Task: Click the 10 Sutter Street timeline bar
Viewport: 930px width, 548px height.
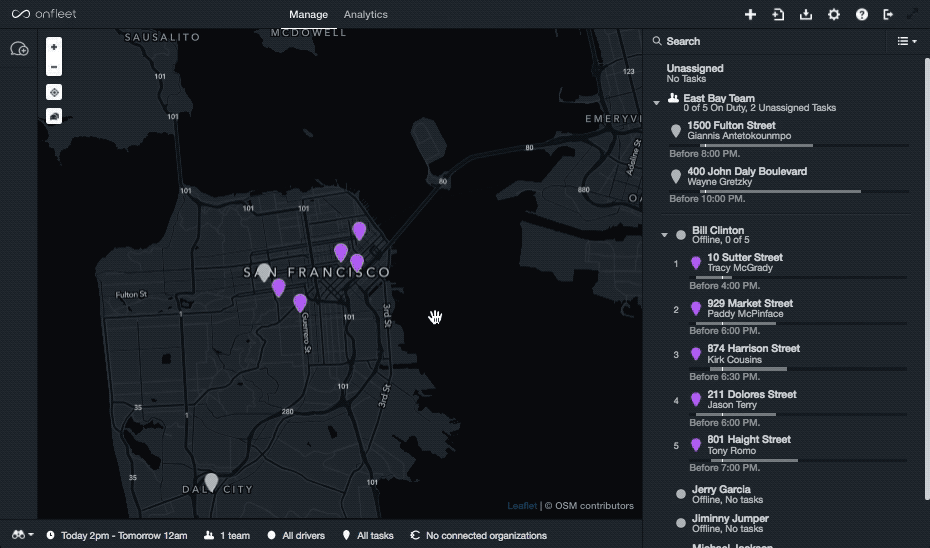Action: [798, 277]
